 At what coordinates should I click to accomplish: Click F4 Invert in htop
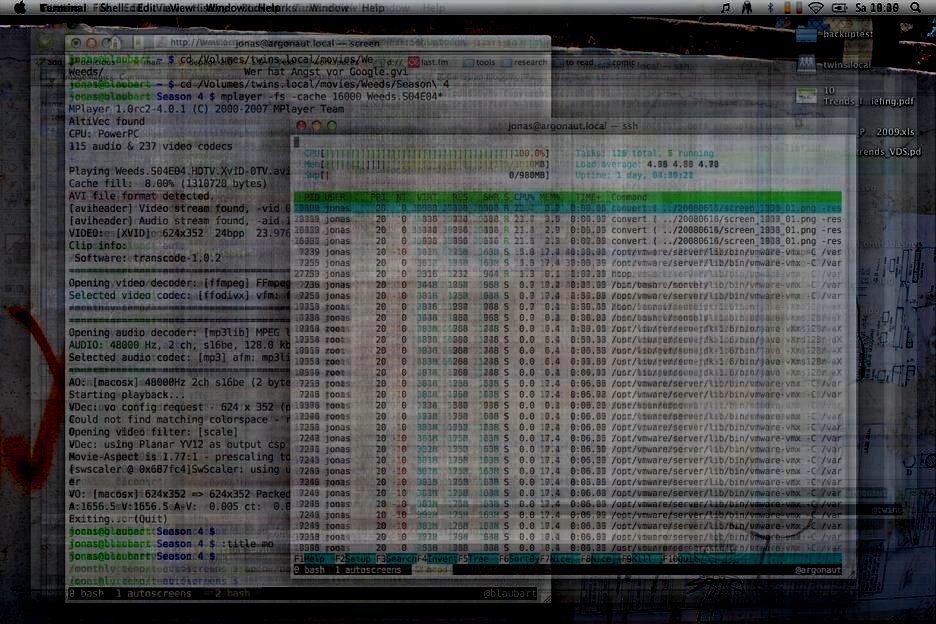pos(436,559)
